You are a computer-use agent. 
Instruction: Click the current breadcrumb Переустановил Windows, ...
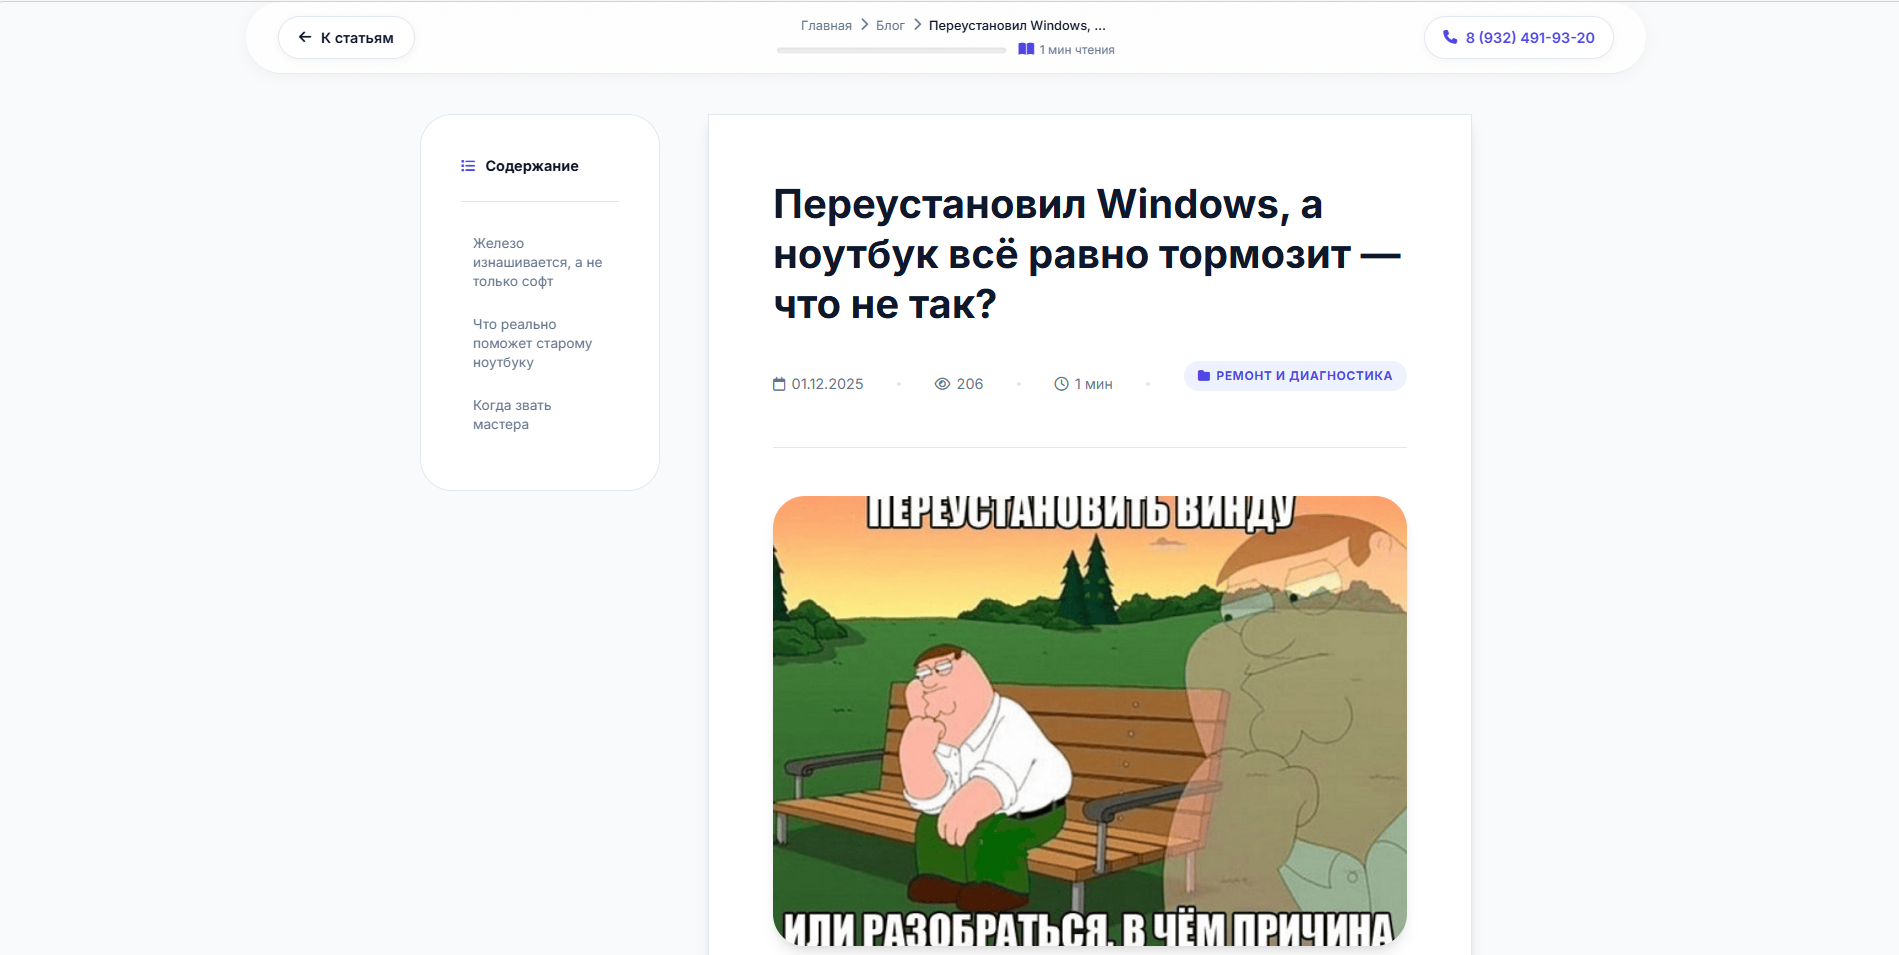[x=1017, y=26]
